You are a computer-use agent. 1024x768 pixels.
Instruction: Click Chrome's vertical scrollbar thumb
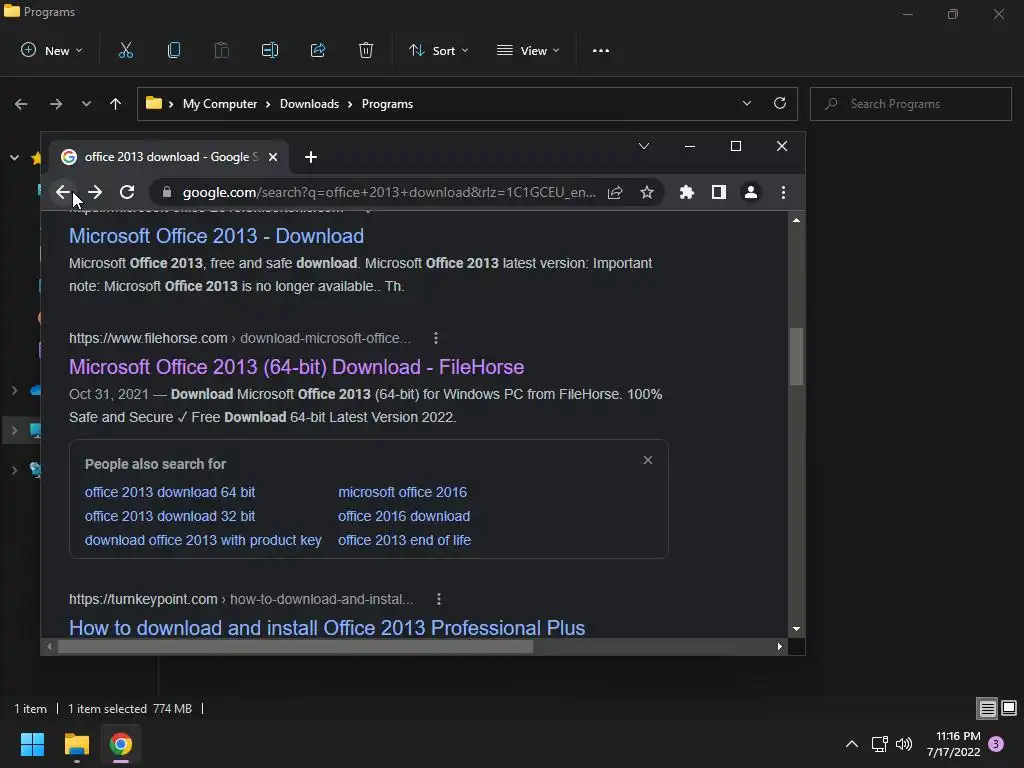(796, 357)
